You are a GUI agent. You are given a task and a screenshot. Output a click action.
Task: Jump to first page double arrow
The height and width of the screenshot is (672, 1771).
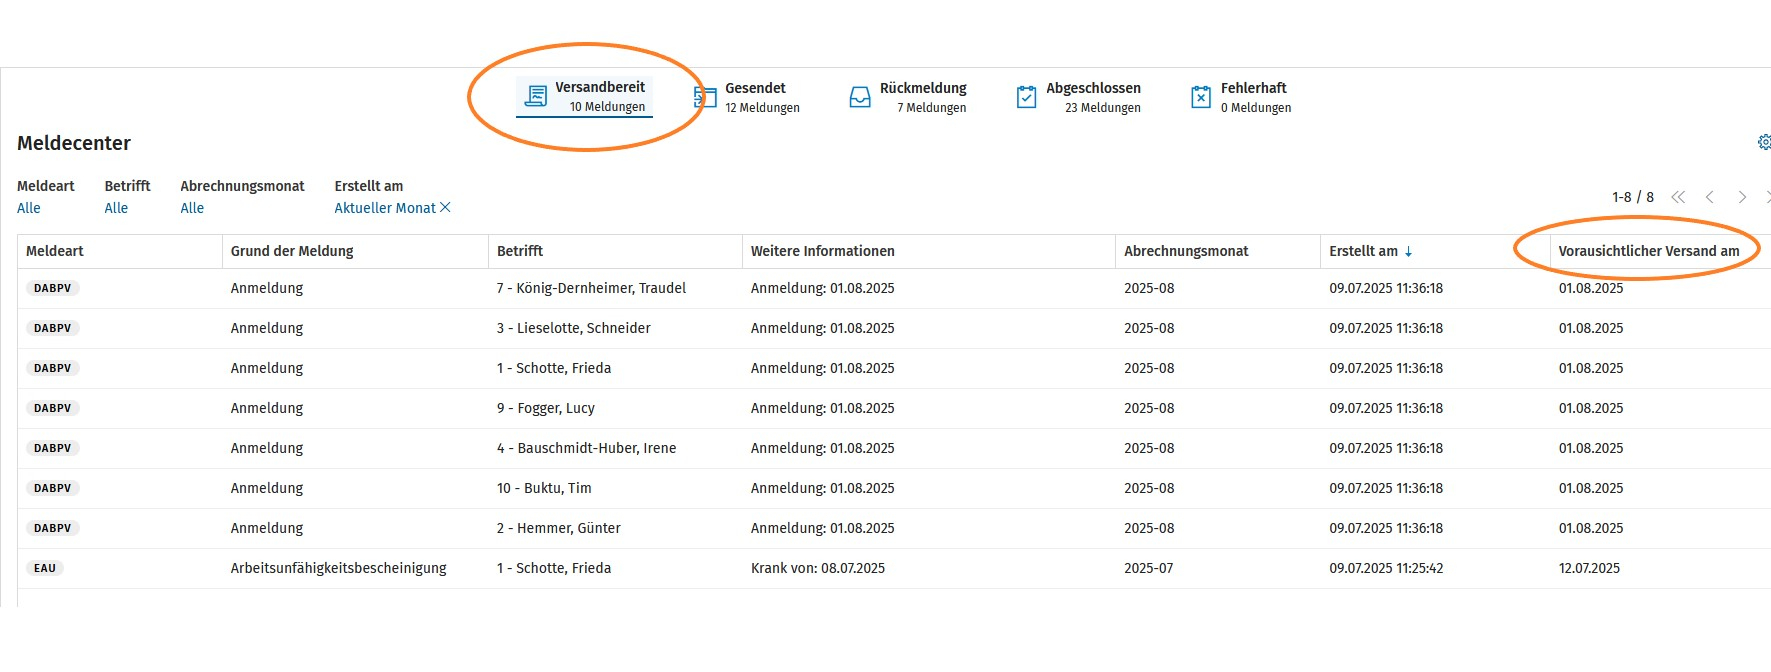(1678, 197)
